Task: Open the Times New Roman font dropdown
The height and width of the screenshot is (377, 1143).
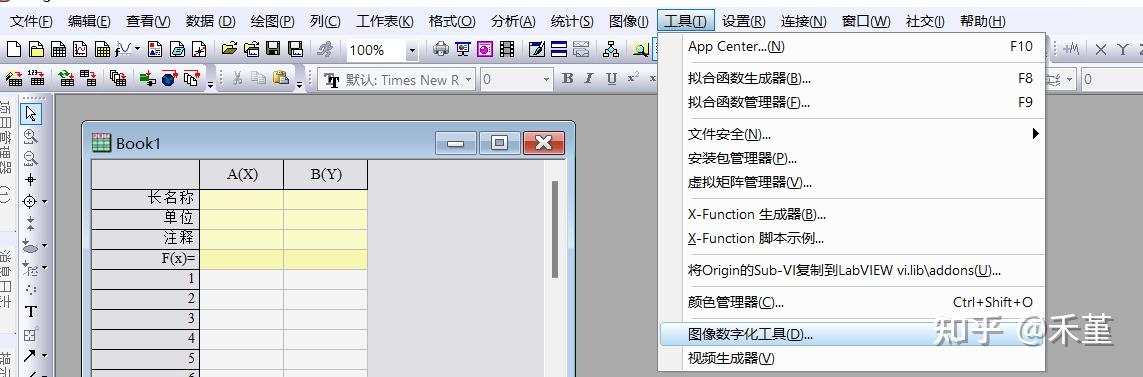Action: (x=468, y=79)
